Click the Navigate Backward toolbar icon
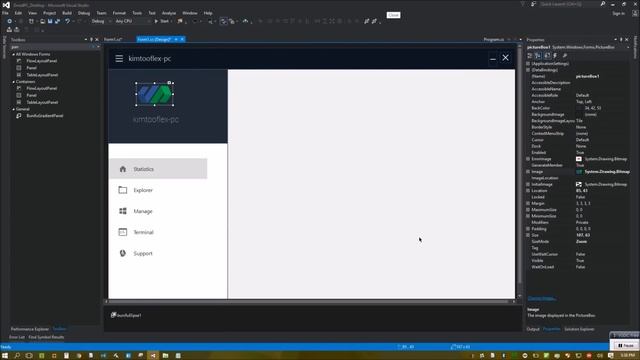The width and height of the screenshot is (640, 360). coord(9,21)
